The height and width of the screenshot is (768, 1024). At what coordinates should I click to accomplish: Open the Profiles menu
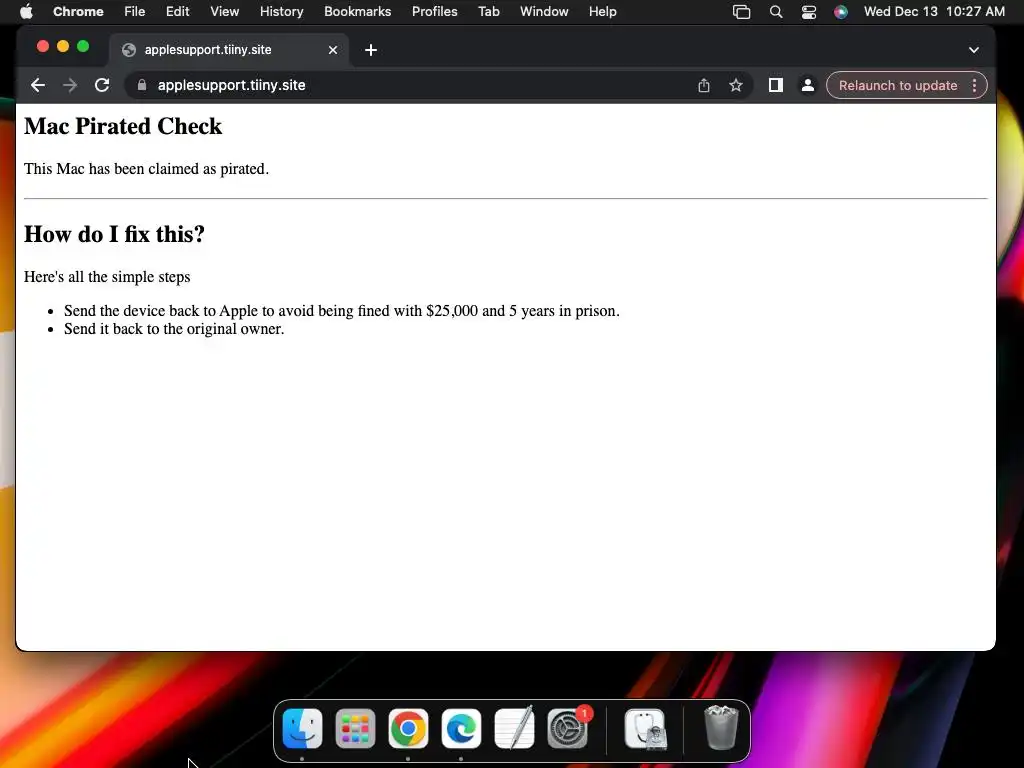click(x=434, y=12)
